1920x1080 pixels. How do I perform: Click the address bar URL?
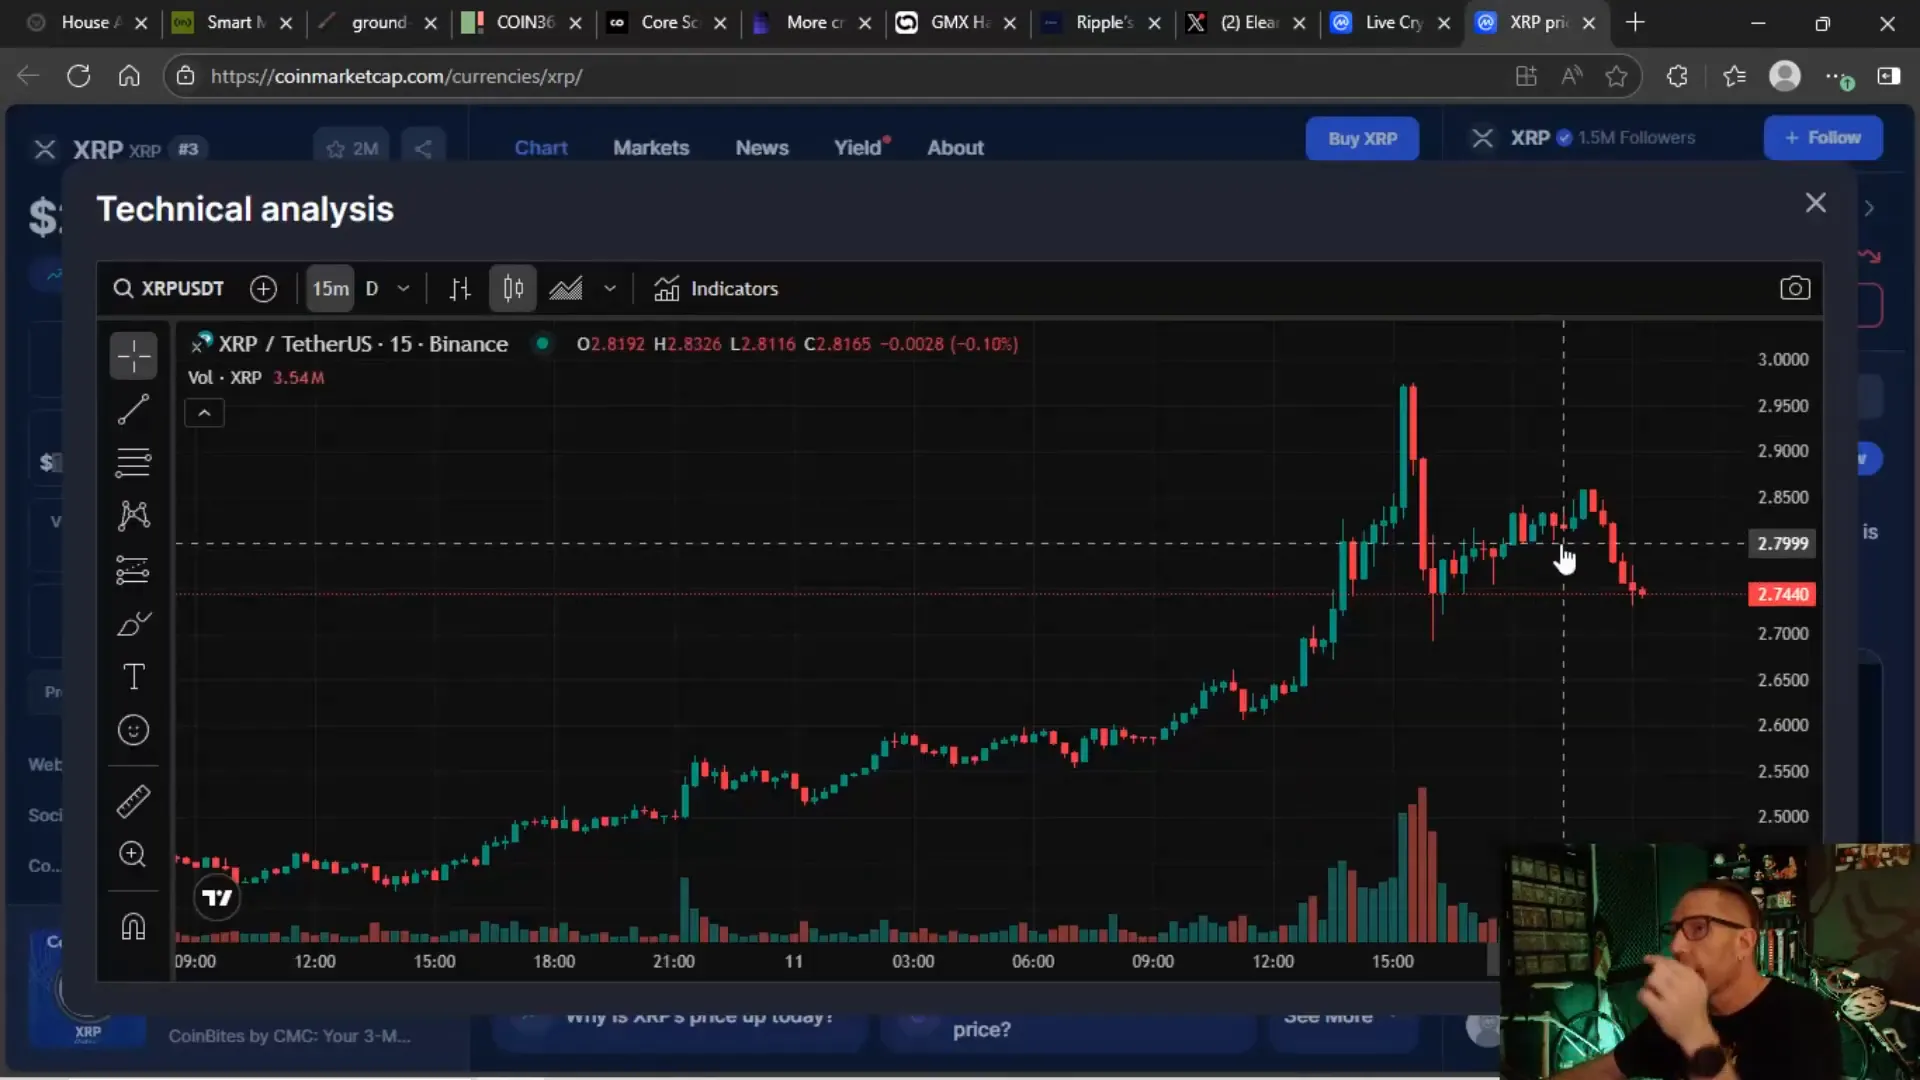click(396, 76)
